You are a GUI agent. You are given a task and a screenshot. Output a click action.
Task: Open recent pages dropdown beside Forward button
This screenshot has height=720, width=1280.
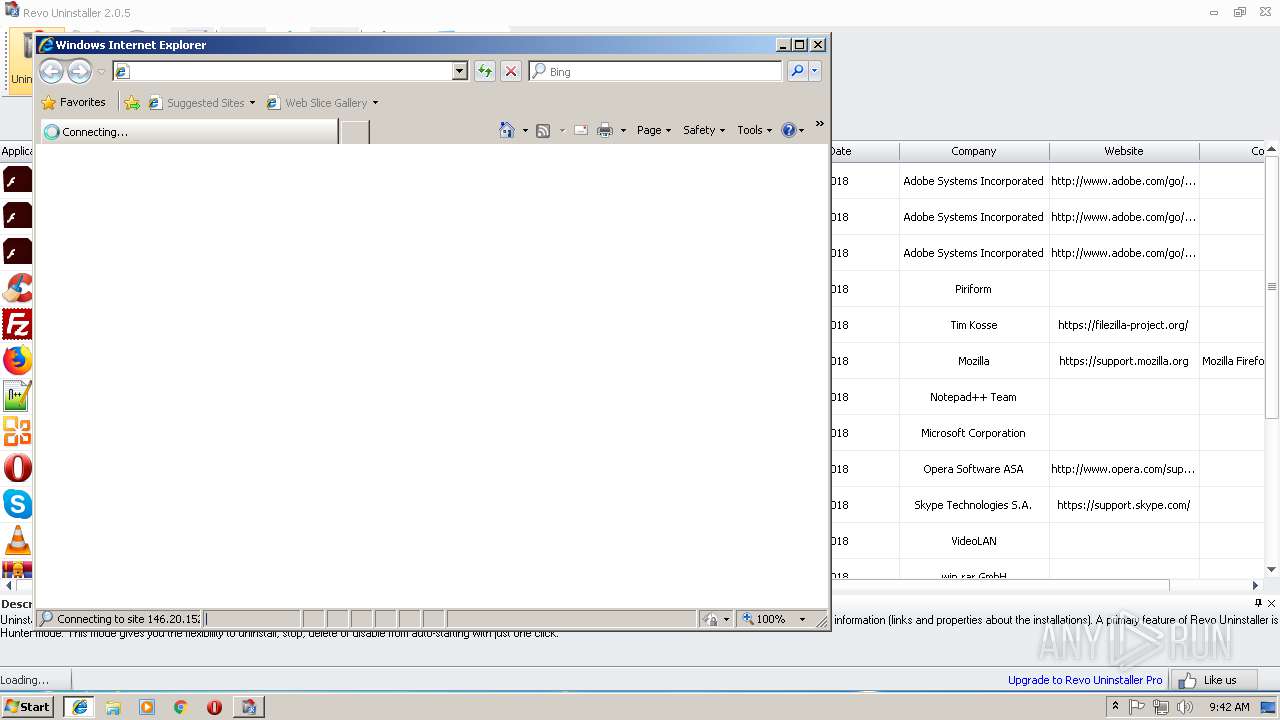[101, 72]
